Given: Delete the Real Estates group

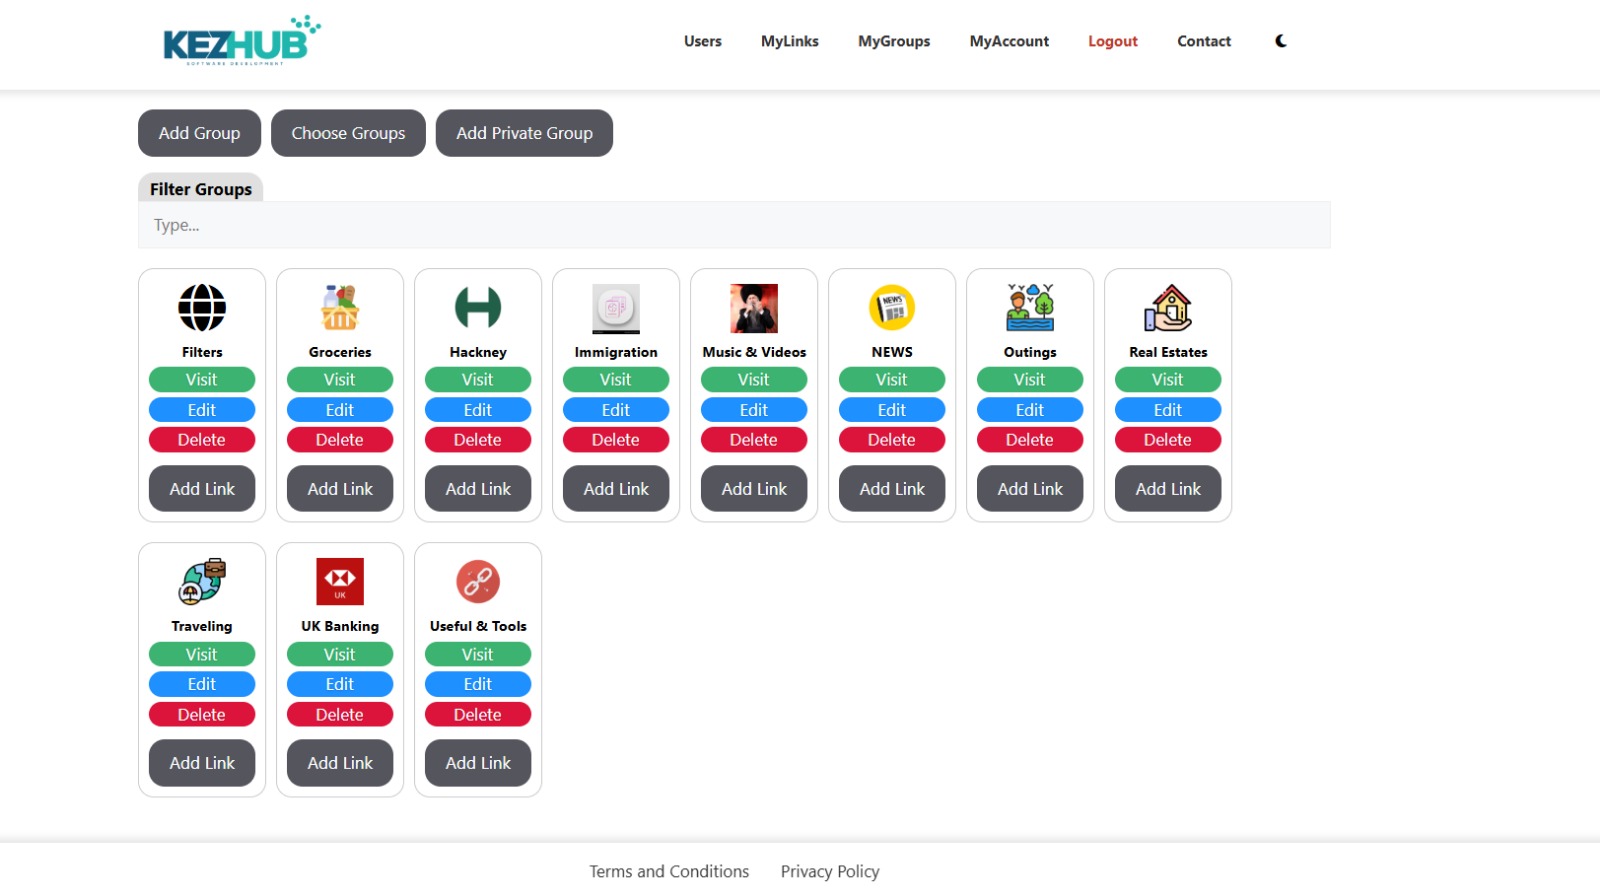Looking at the screenshot, I should (x=1168, y=440).
